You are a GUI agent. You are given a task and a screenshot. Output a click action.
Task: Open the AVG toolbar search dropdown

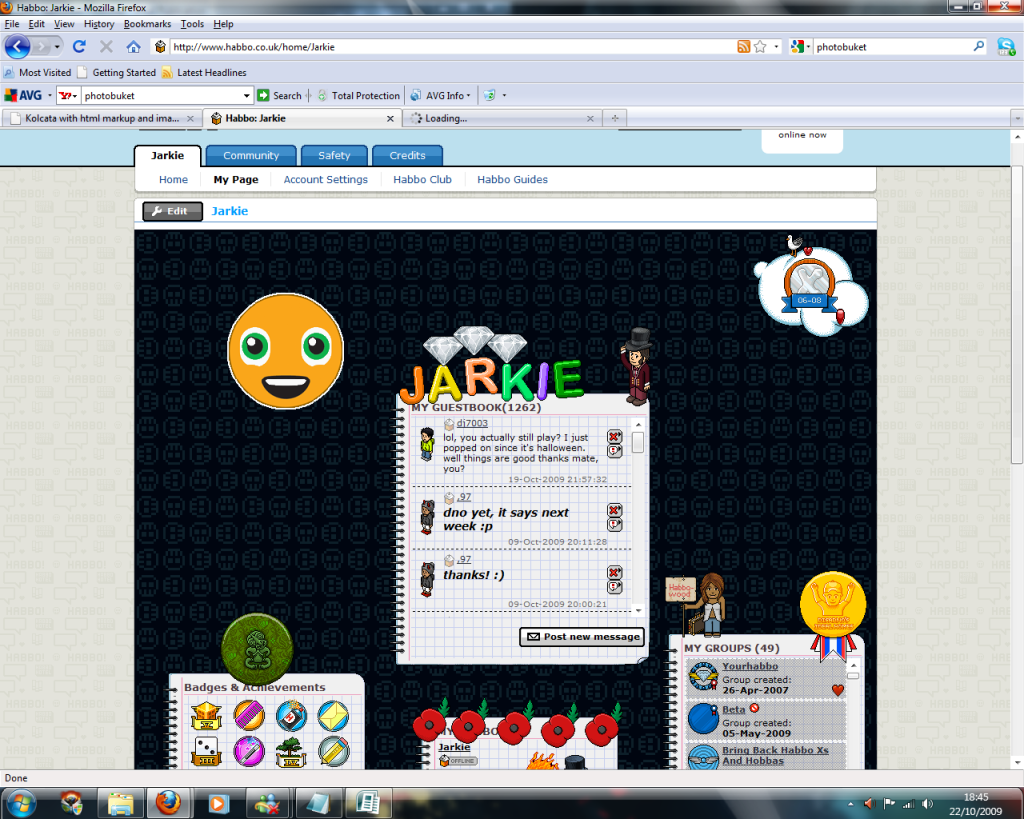tap(247, 96)
